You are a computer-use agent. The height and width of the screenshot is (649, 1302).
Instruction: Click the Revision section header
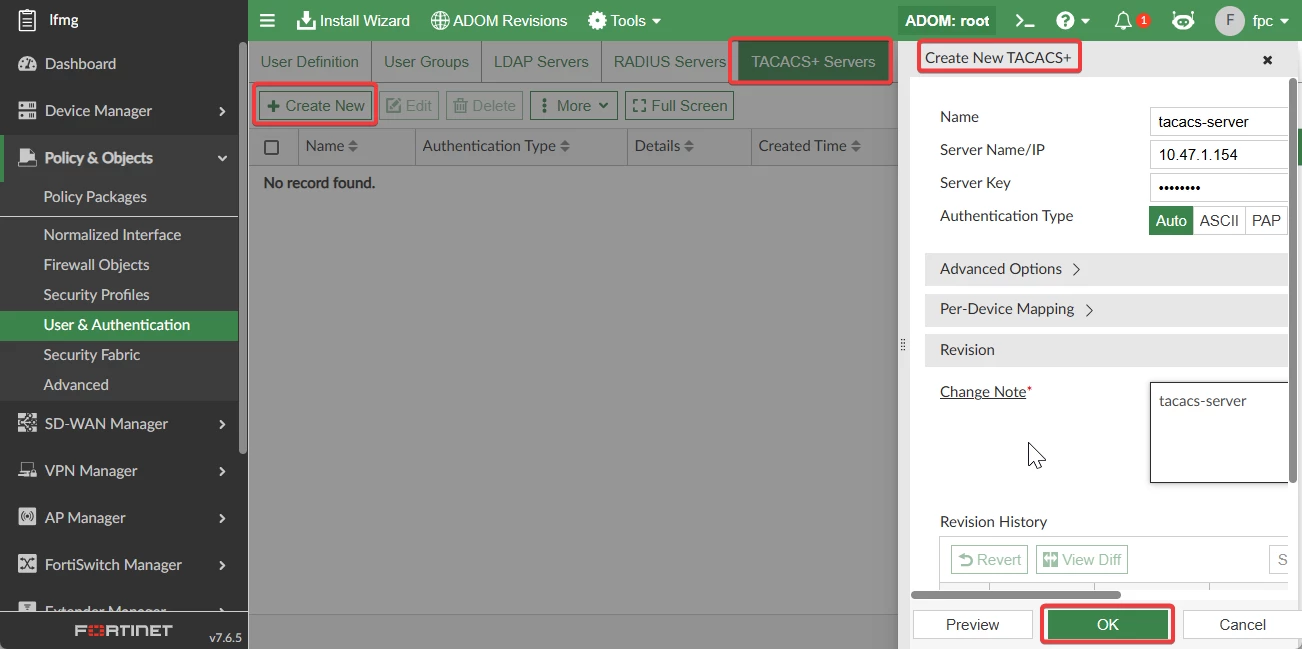pos(1106,350)
